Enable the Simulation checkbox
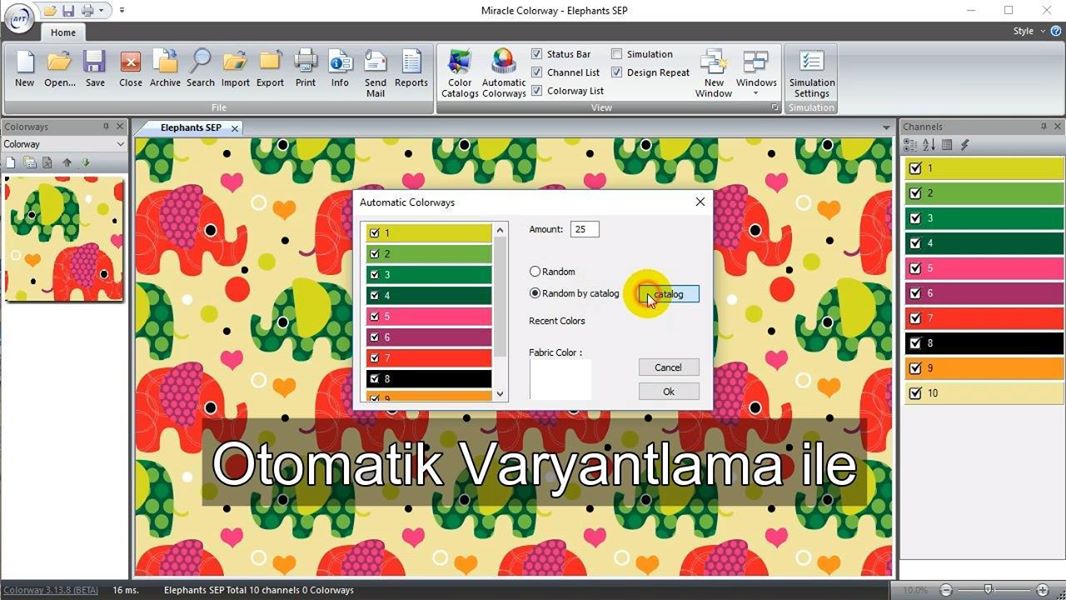 click(x=617, y=54)
